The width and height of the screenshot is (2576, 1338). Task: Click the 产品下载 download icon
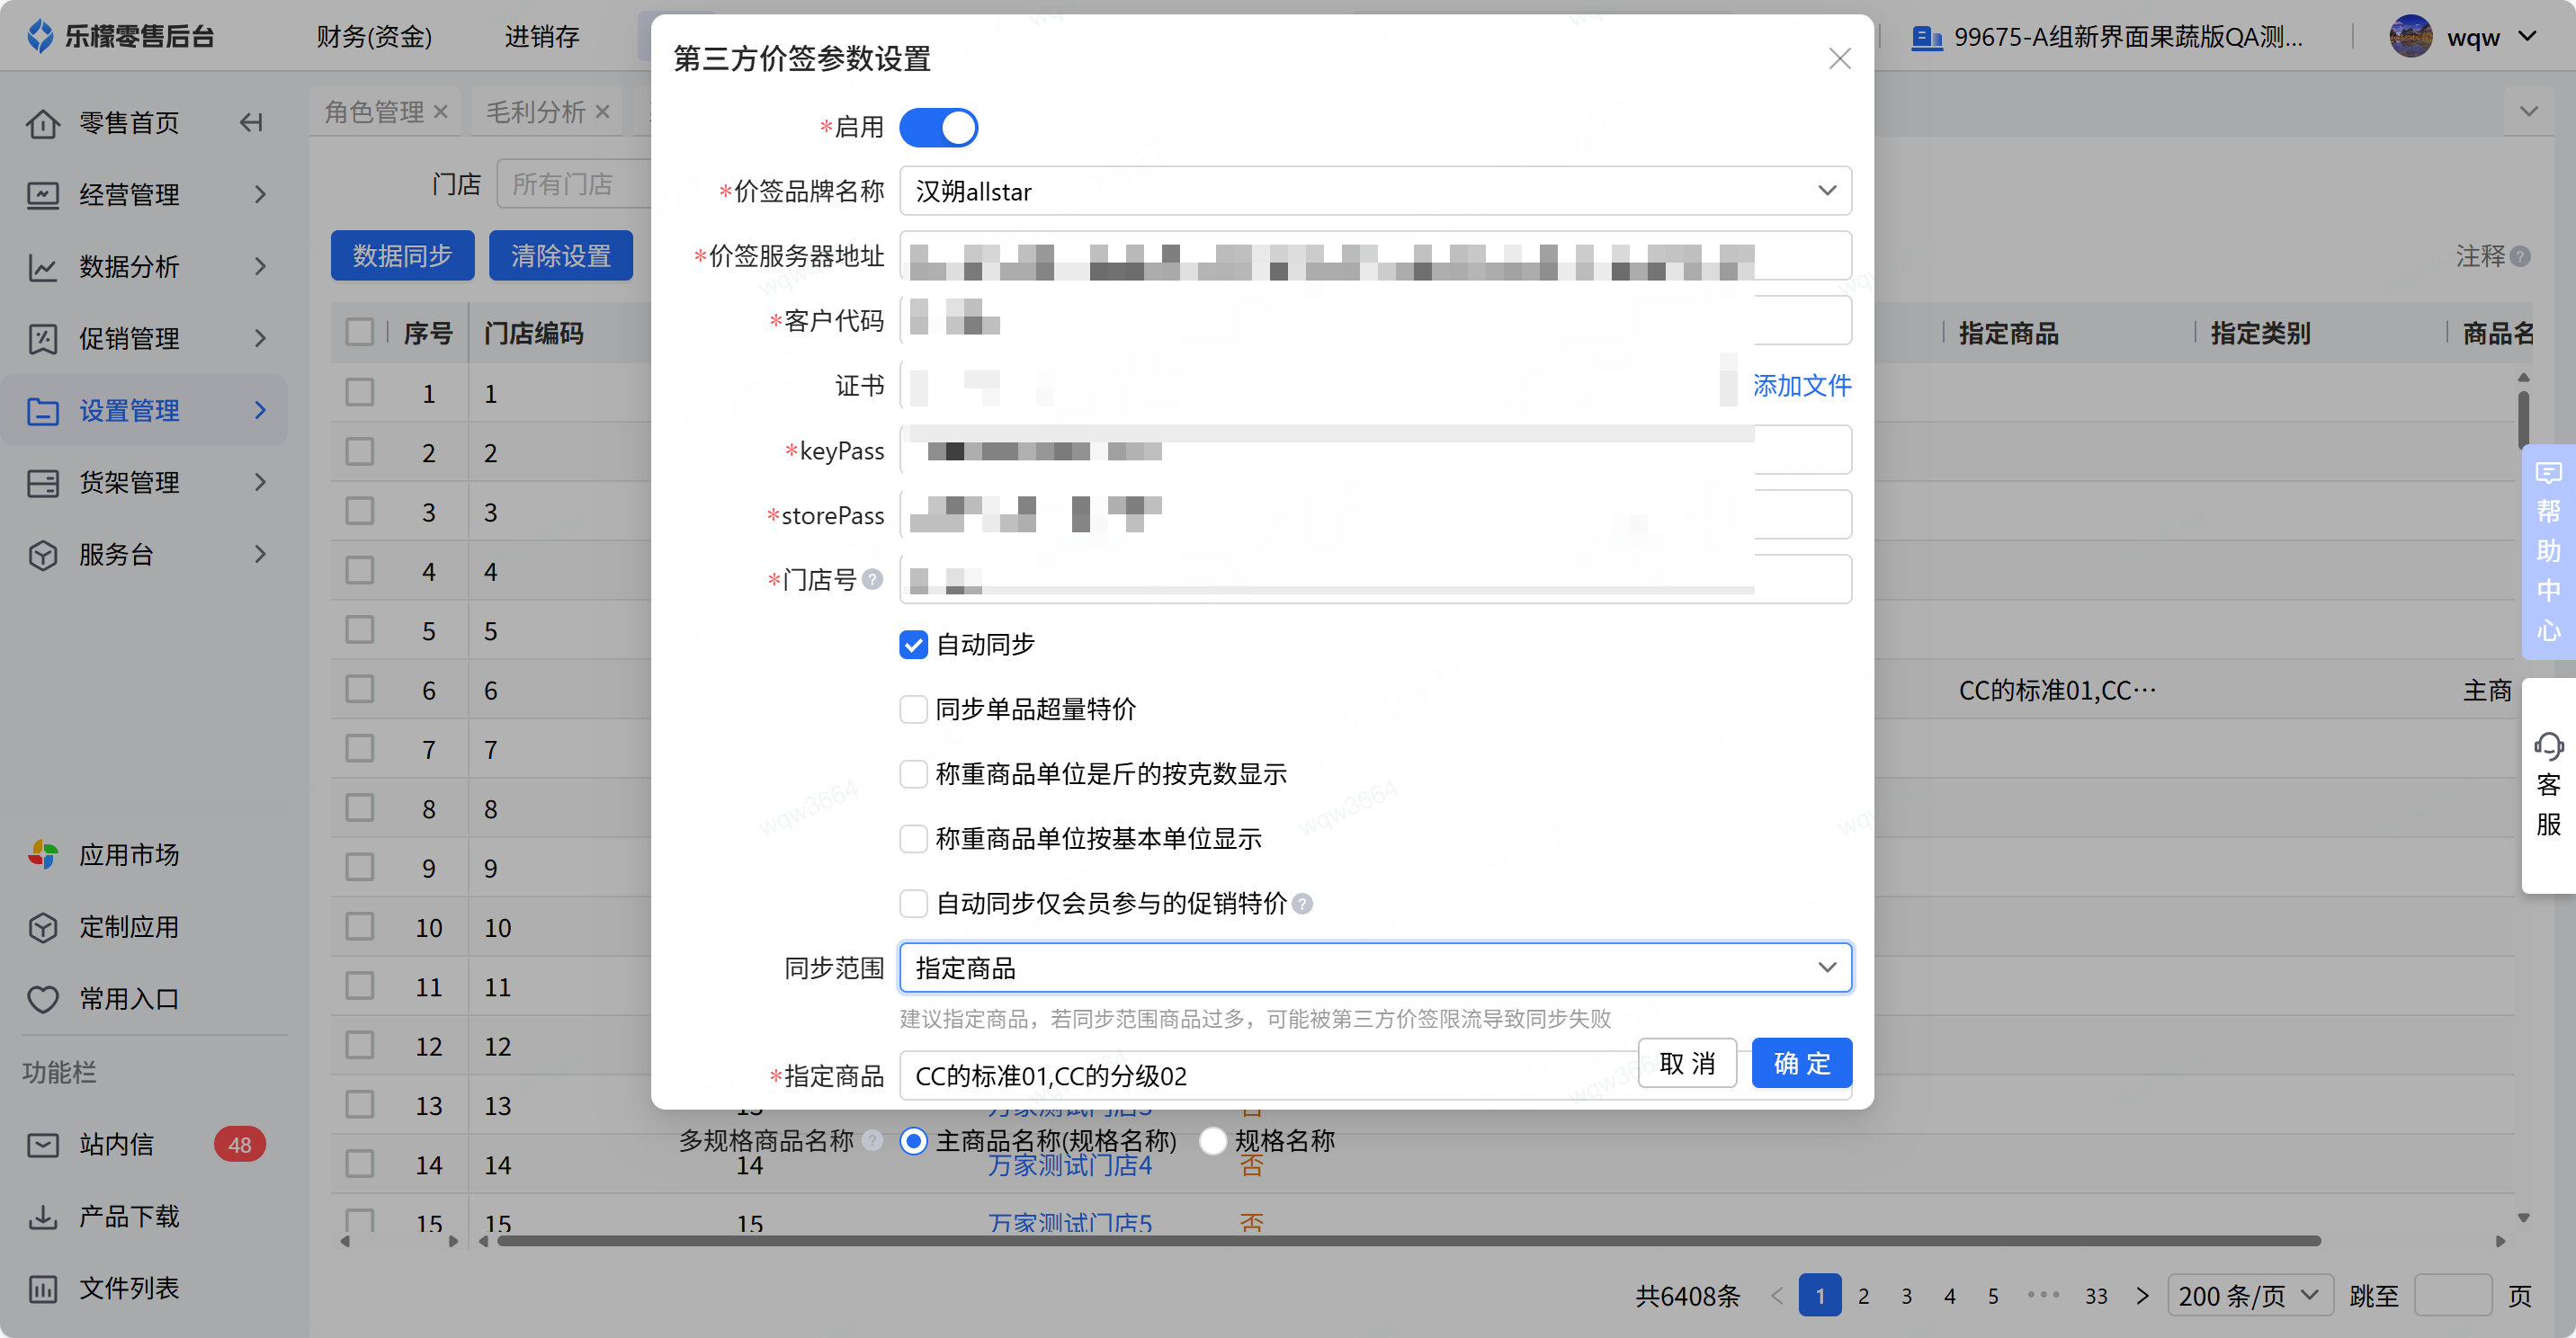[x=43, y=1217]
